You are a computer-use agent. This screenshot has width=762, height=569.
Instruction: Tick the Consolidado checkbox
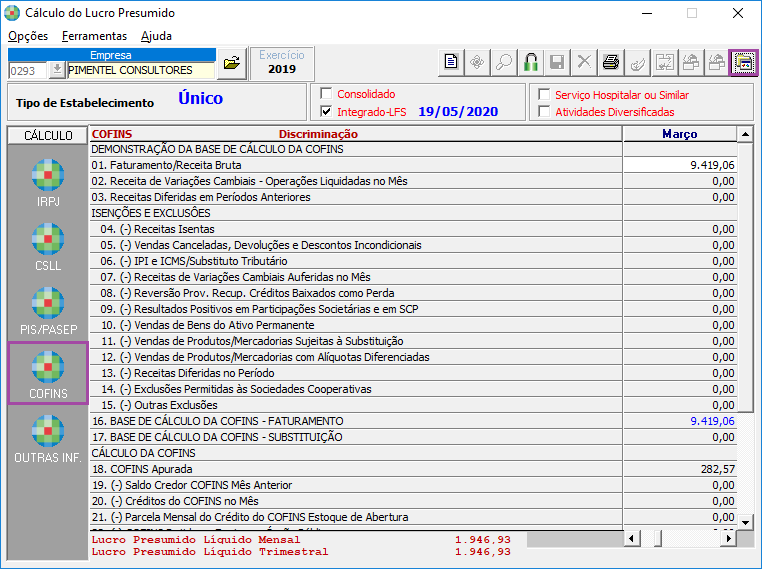(326, 93)
